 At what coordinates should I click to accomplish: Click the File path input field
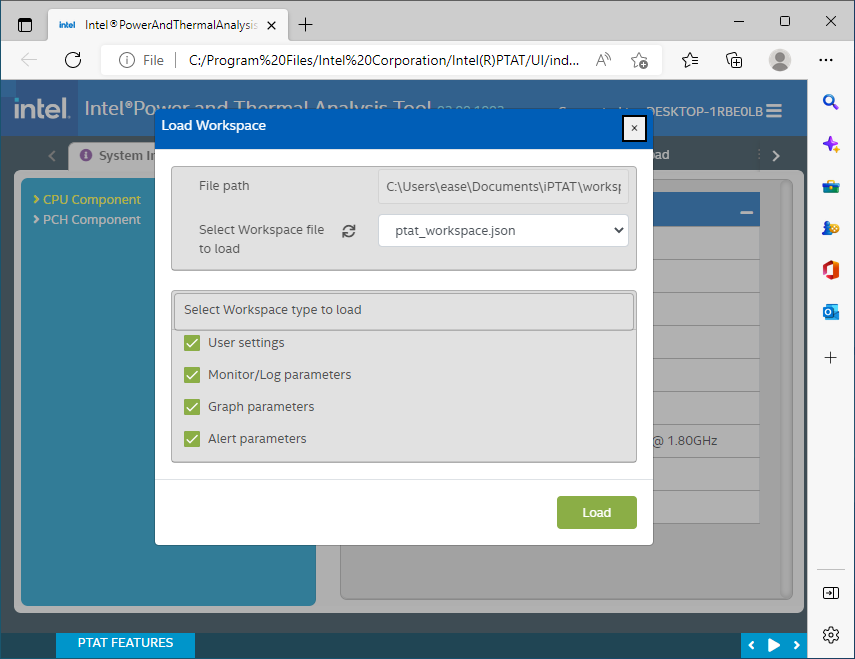tap(503, 186)
